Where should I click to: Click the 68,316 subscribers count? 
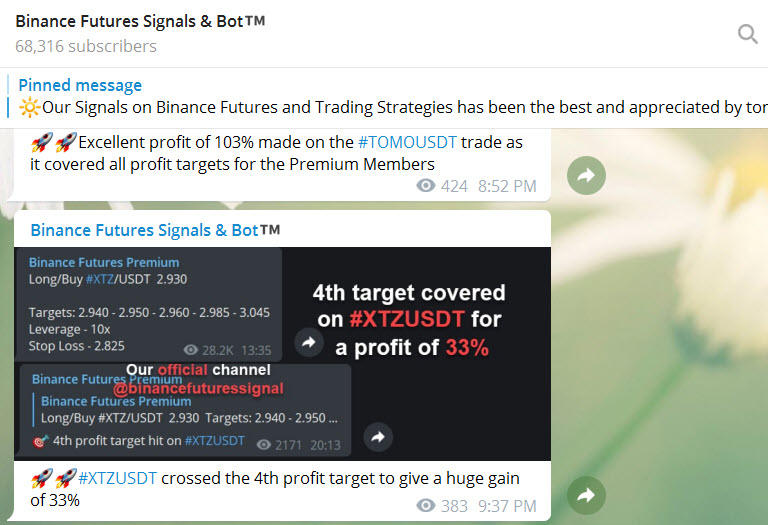point(86,46)
